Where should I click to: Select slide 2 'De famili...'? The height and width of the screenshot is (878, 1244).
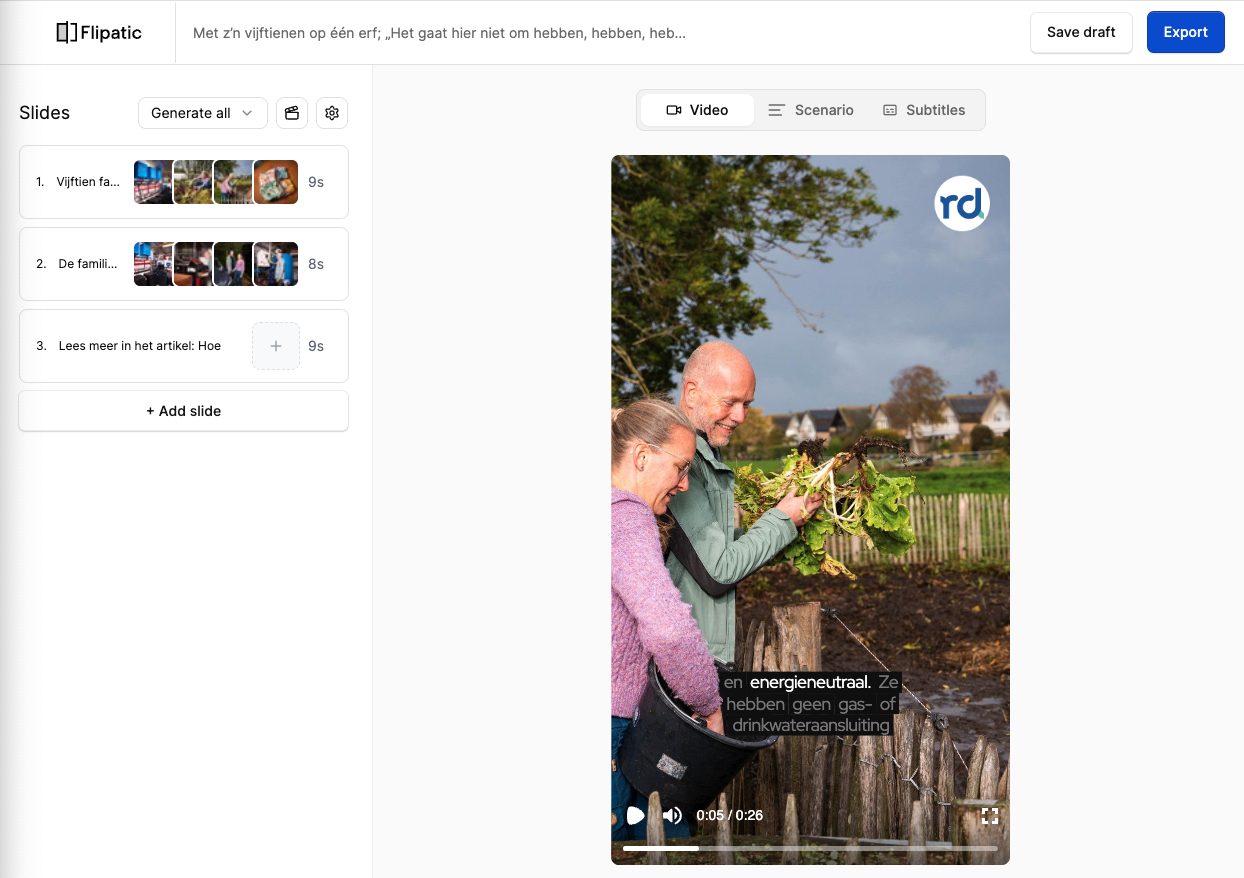click(184, 264)
